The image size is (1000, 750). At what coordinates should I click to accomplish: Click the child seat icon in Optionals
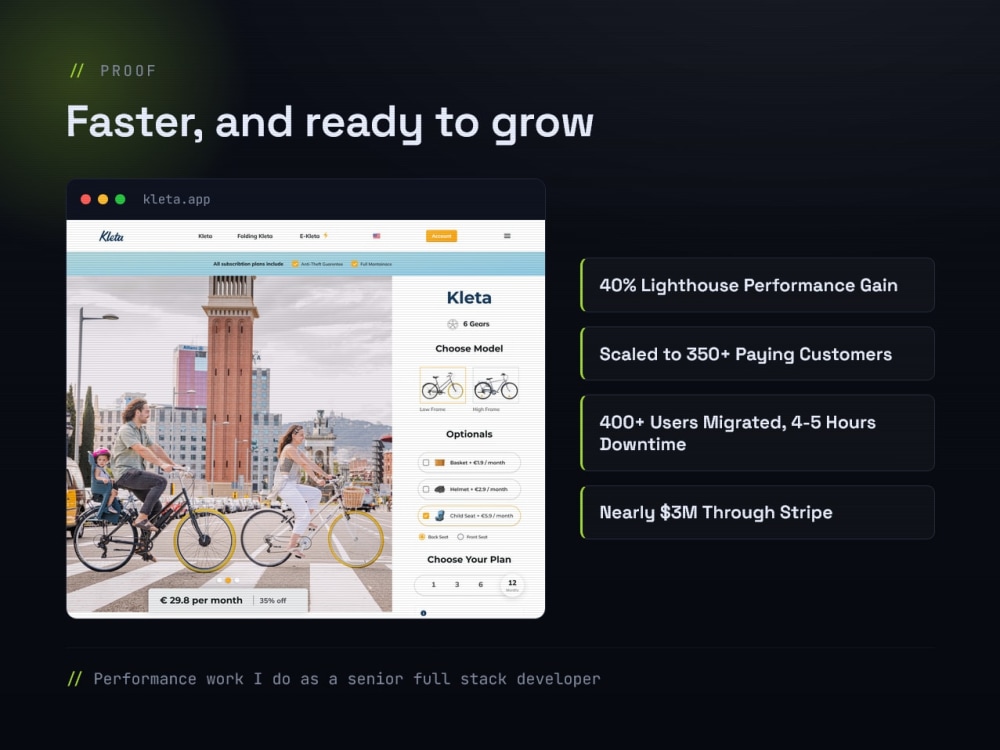pyautogui.click(x=439, y=516)
